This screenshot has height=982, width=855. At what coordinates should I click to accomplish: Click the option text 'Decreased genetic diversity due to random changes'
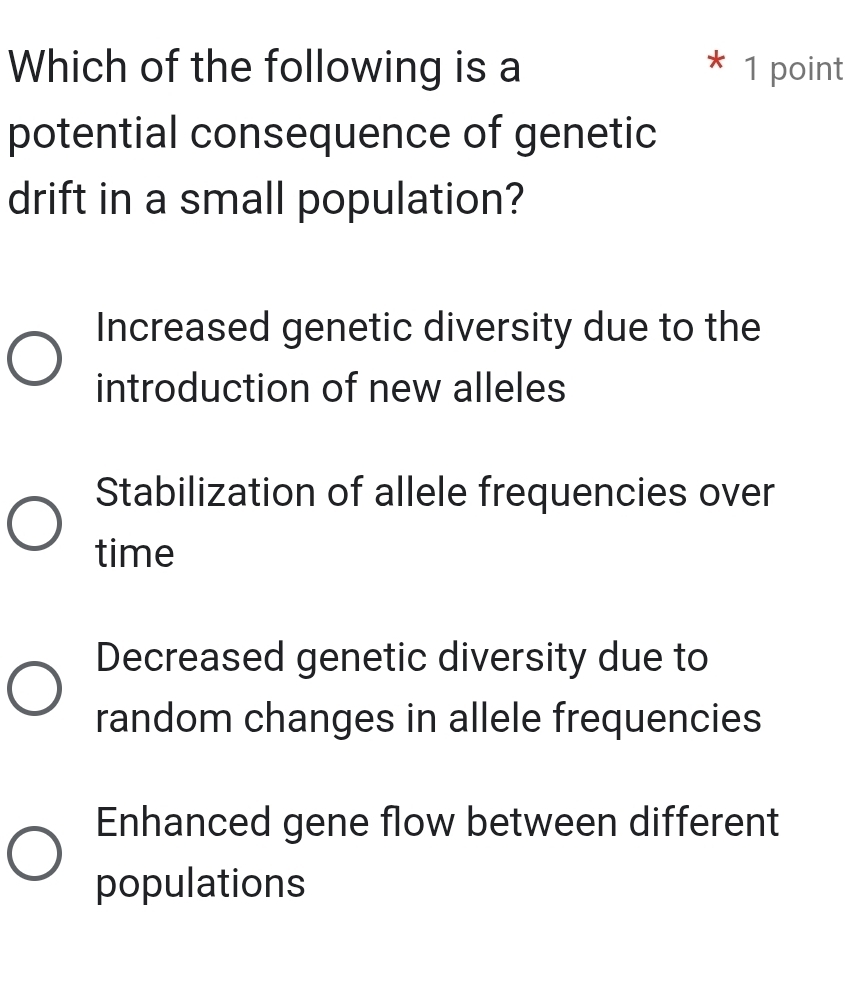click(x=428, y=687)
